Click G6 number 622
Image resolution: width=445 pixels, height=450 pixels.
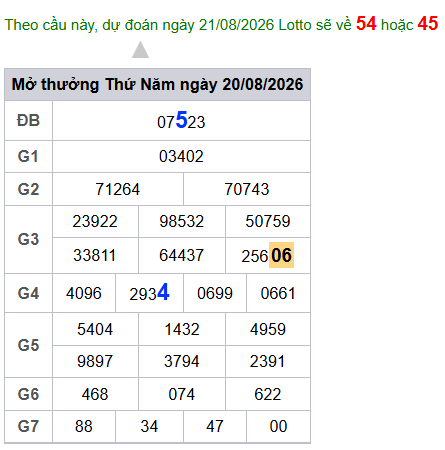tap(268, 394)
